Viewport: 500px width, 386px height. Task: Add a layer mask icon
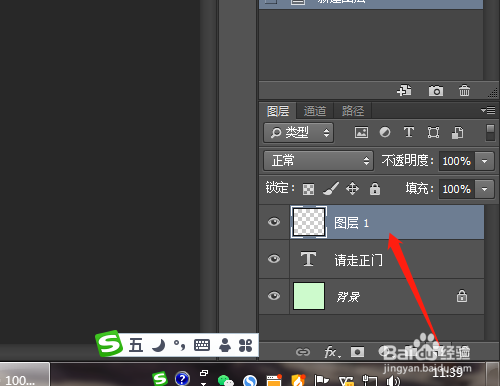(x=357, y=352)
